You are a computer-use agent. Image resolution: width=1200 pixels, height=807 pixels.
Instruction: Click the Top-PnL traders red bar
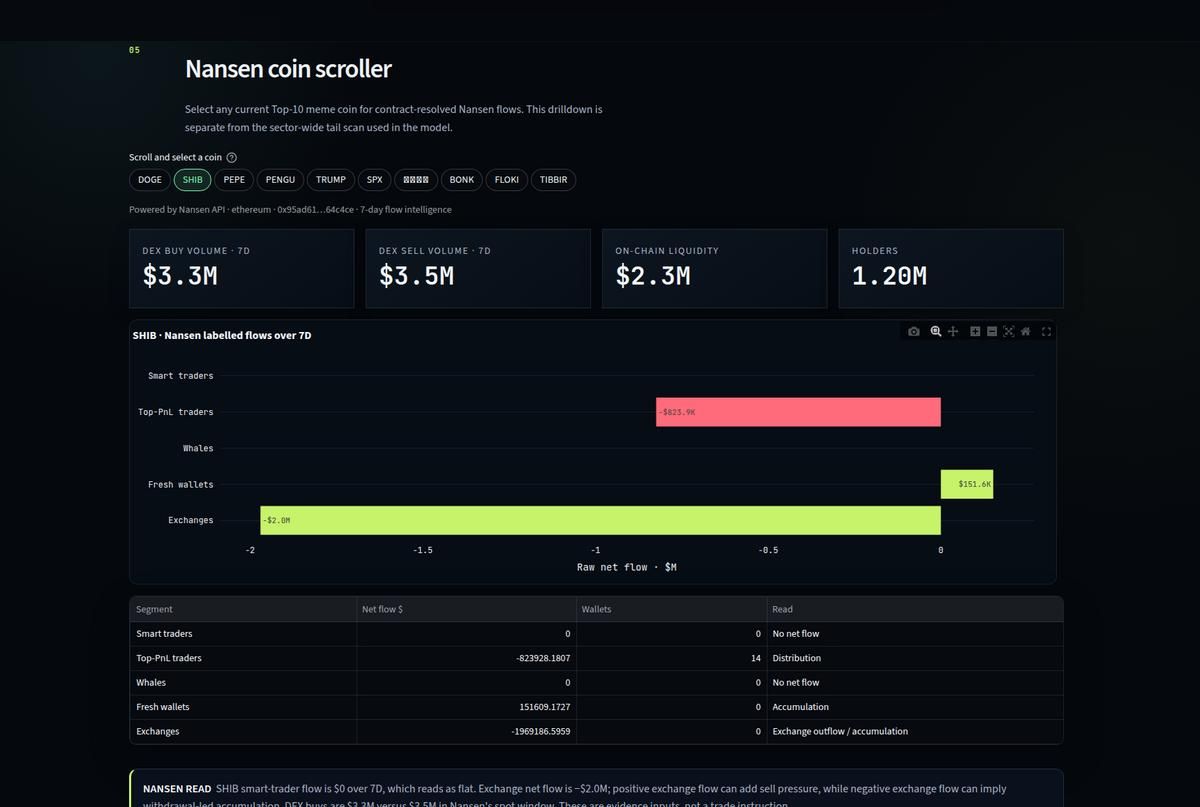pos(798,412)
